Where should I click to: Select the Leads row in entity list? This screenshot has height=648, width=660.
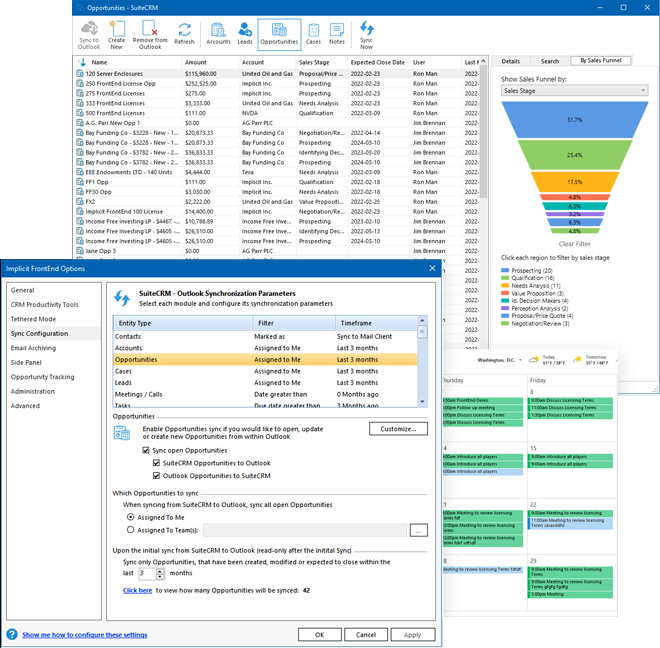point(266,382)
